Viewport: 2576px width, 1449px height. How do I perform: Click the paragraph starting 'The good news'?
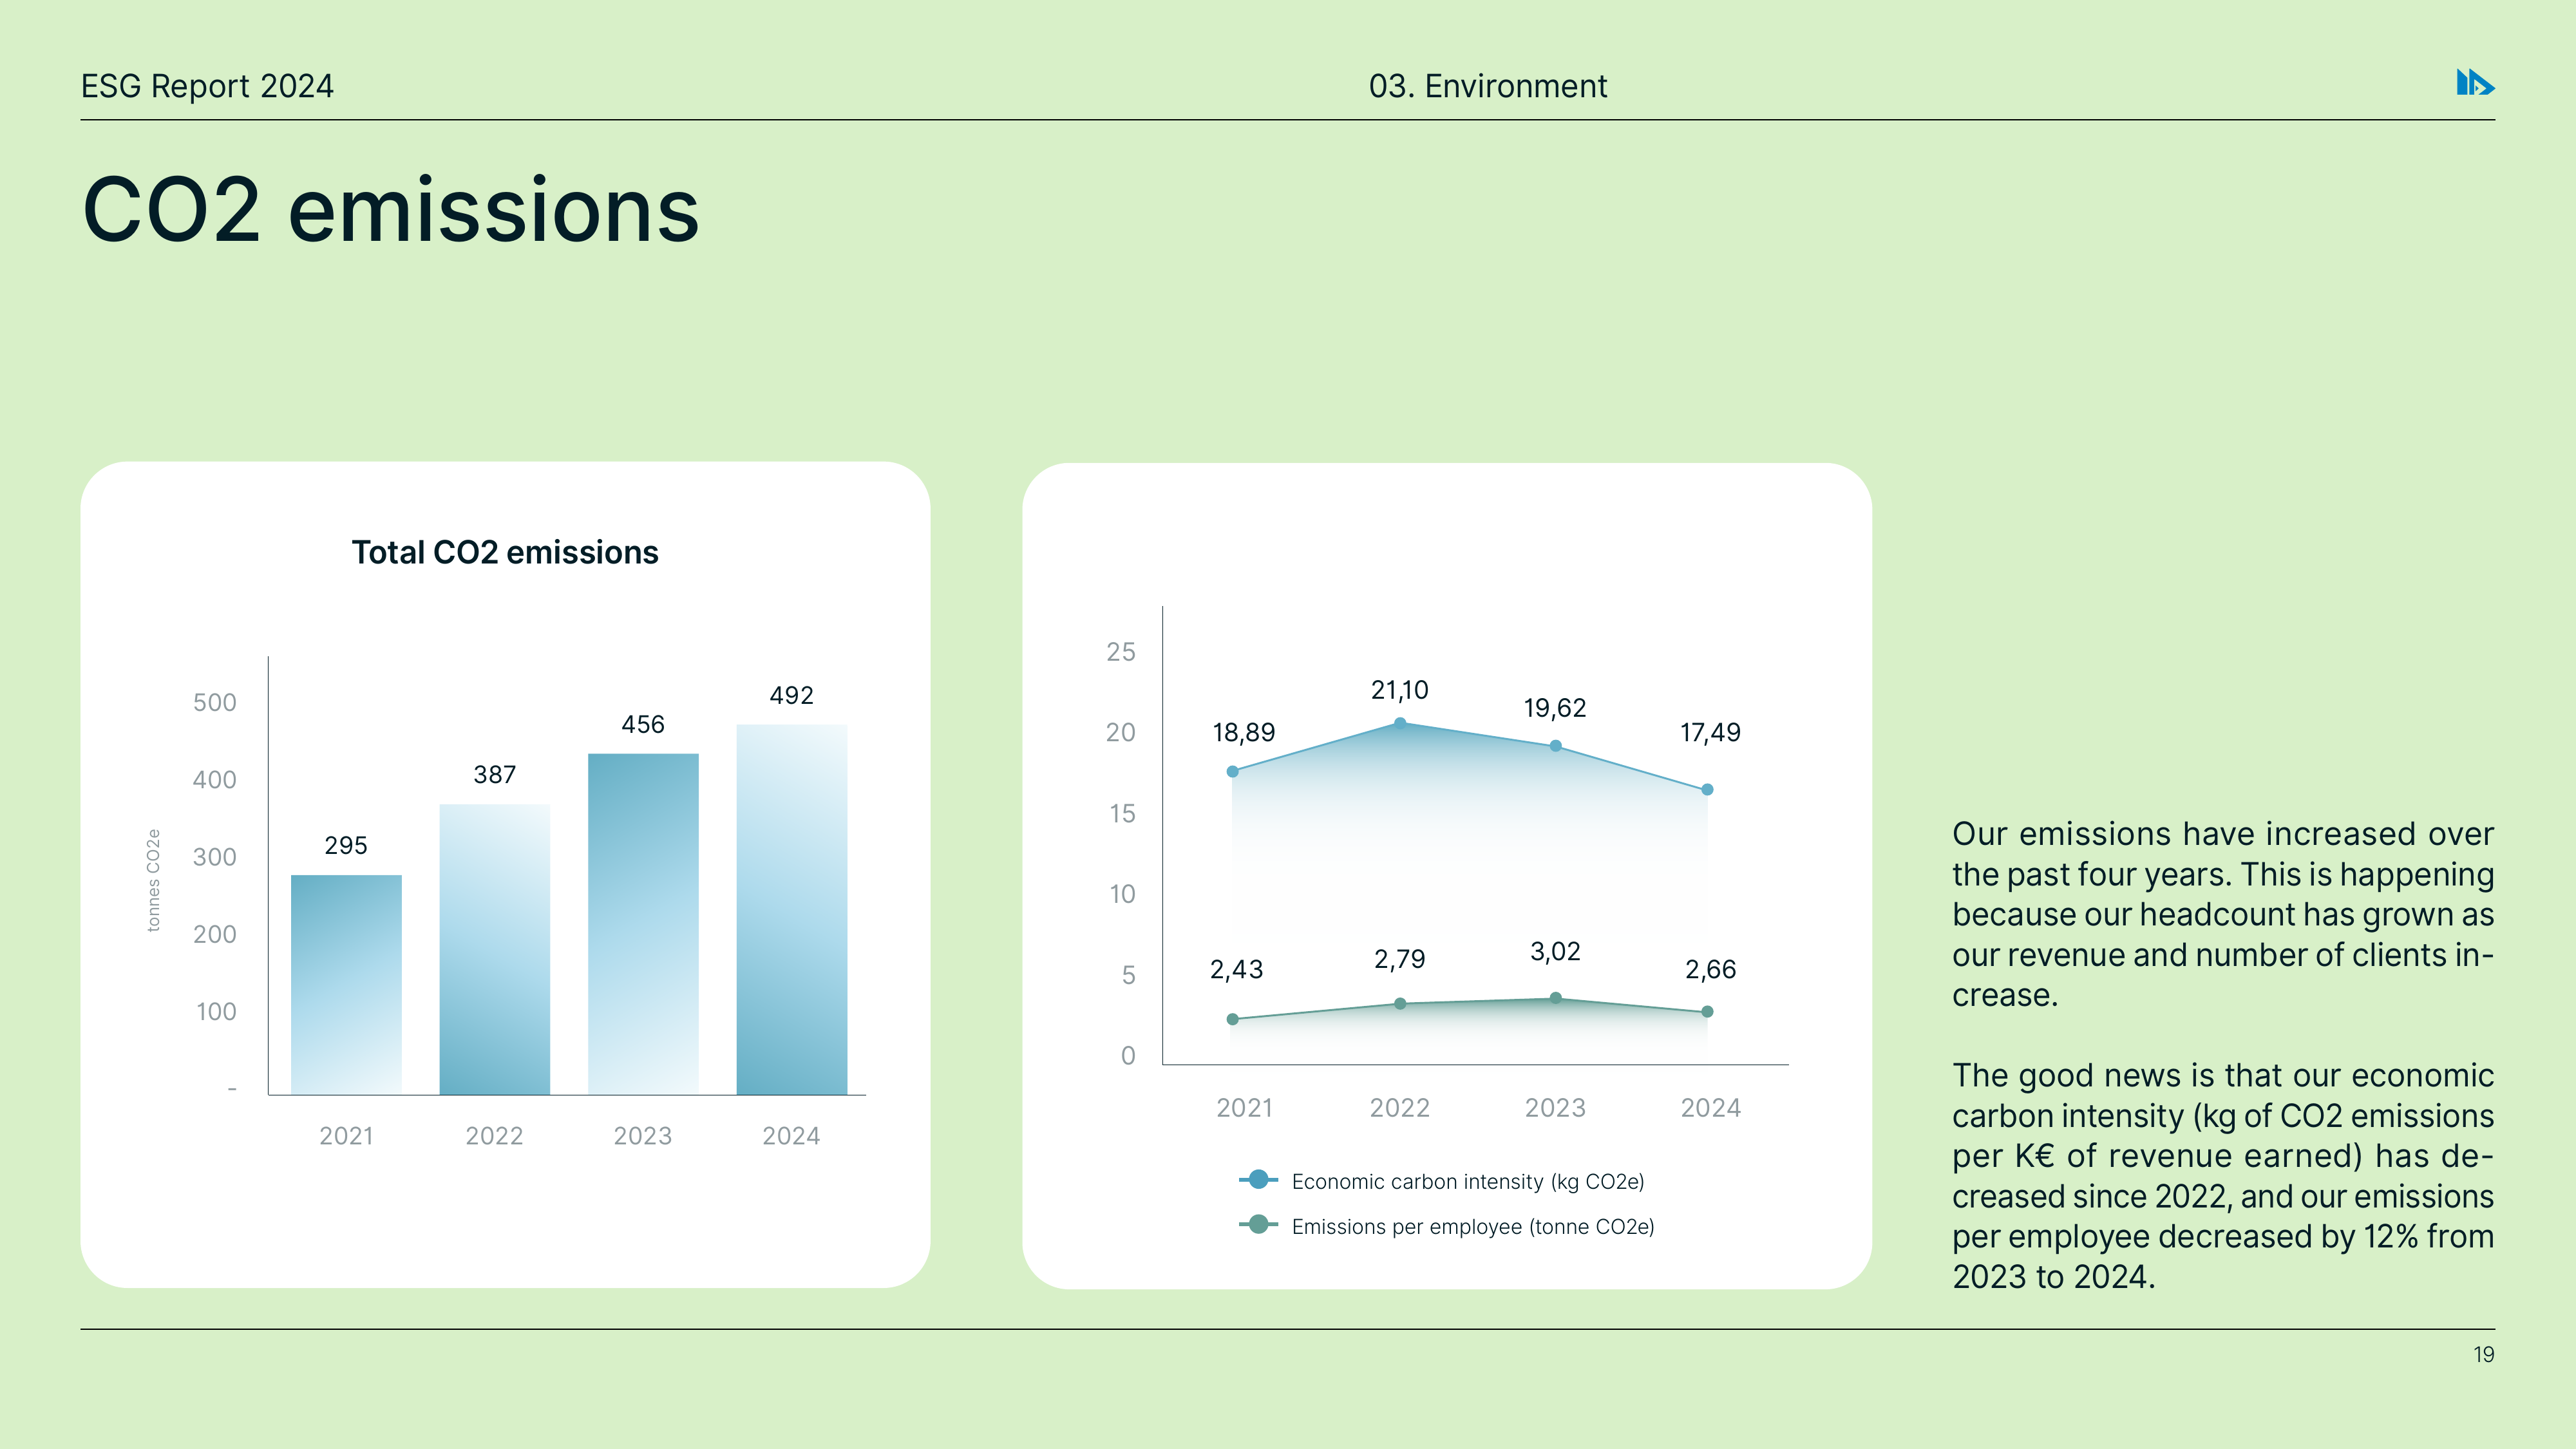click(2223, 1176)
